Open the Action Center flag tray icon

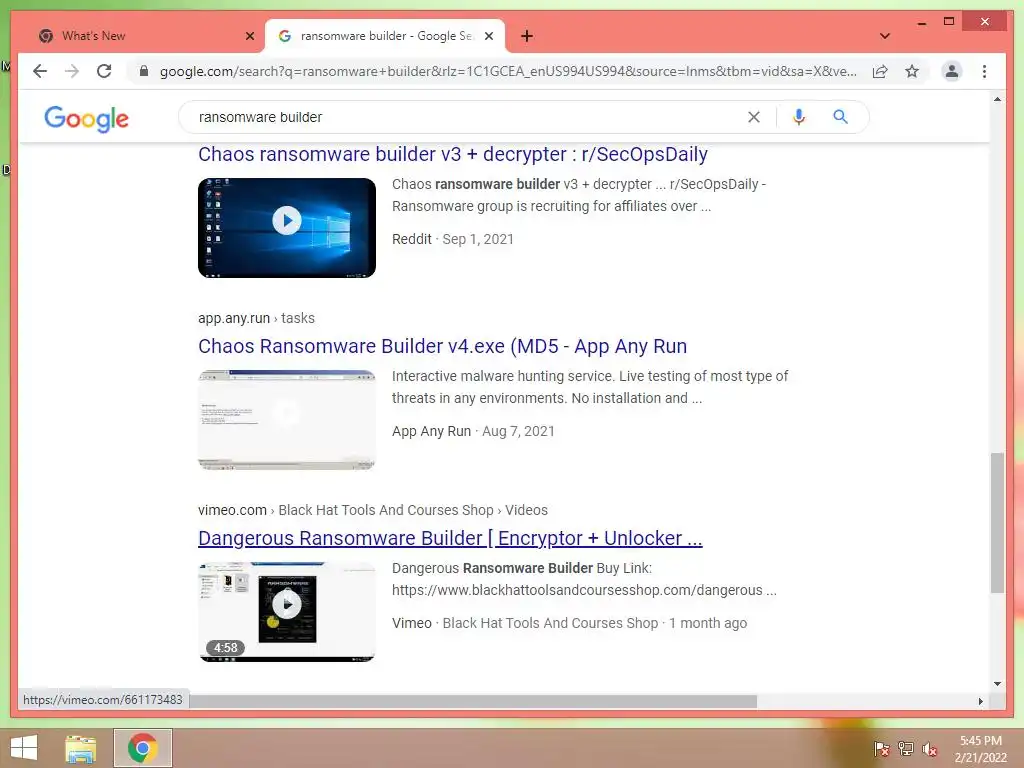(882, 749)
